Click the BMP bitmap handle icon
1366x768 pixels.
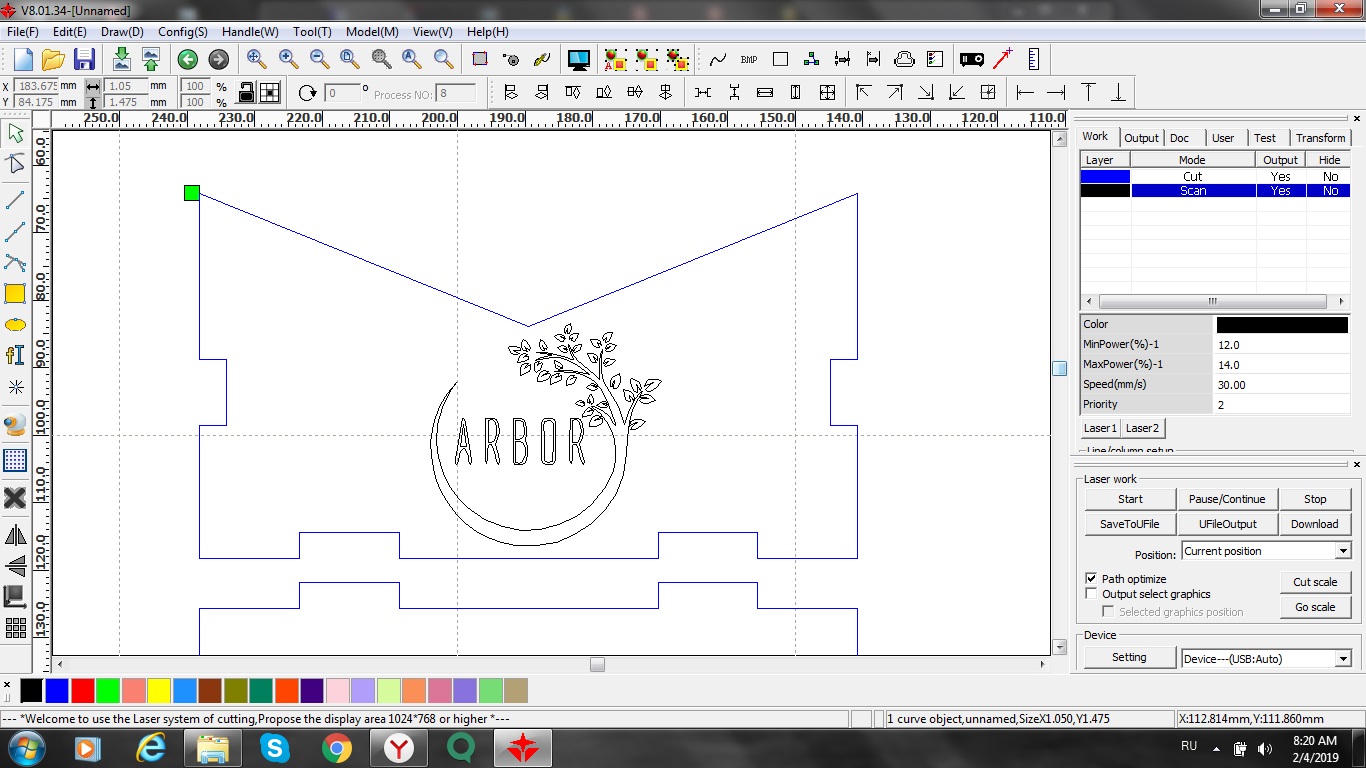(749, 60)
